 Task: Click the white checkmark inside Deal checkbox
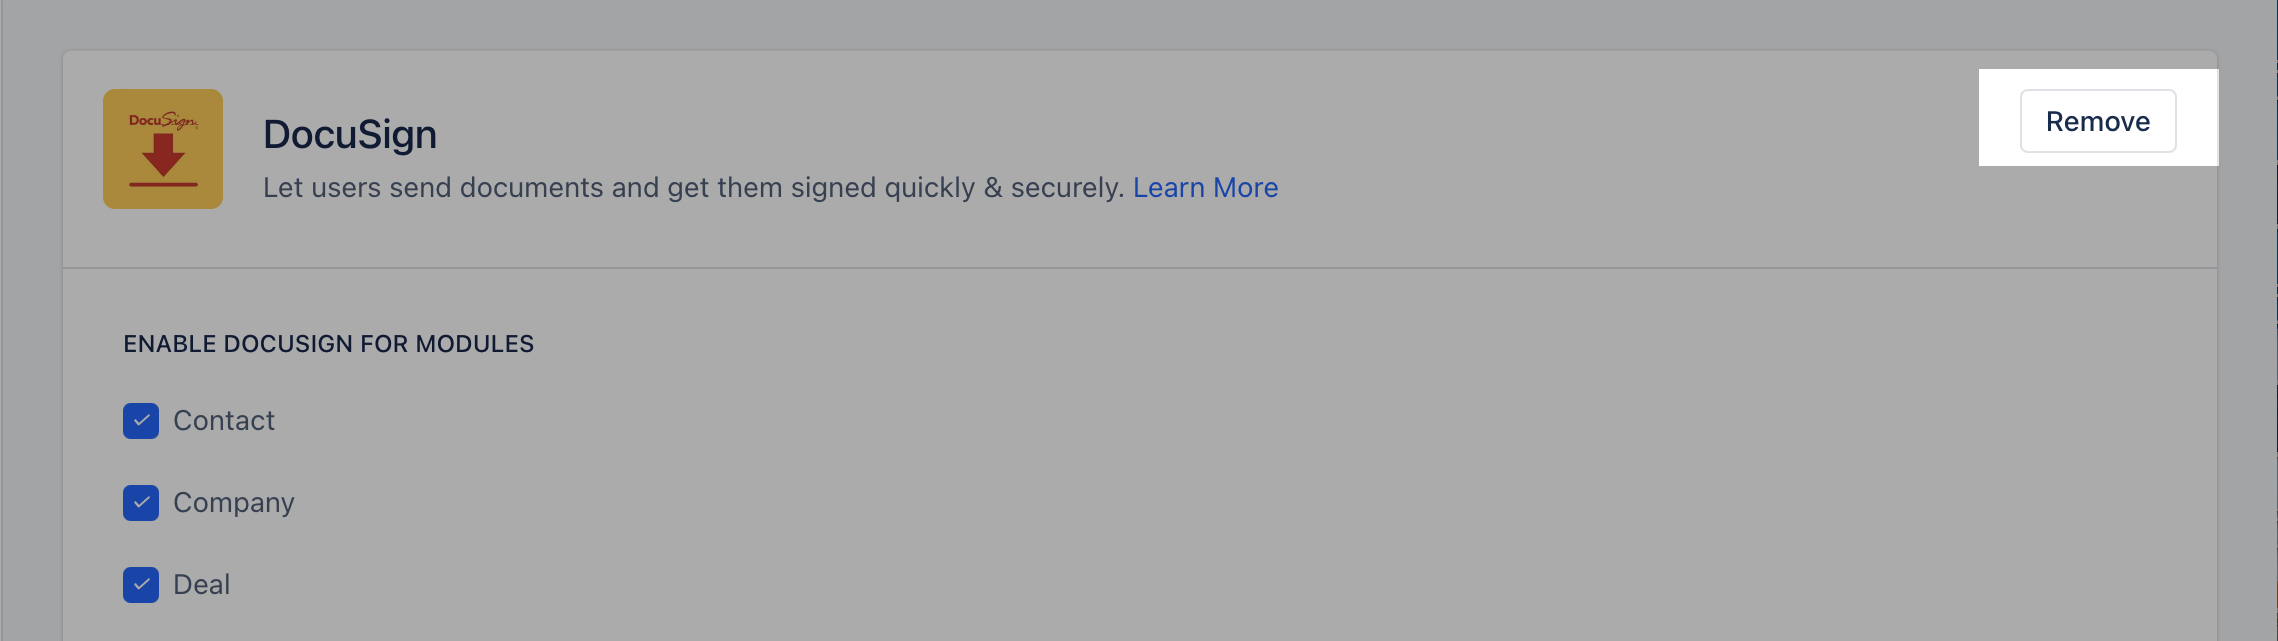click(141, 585)
